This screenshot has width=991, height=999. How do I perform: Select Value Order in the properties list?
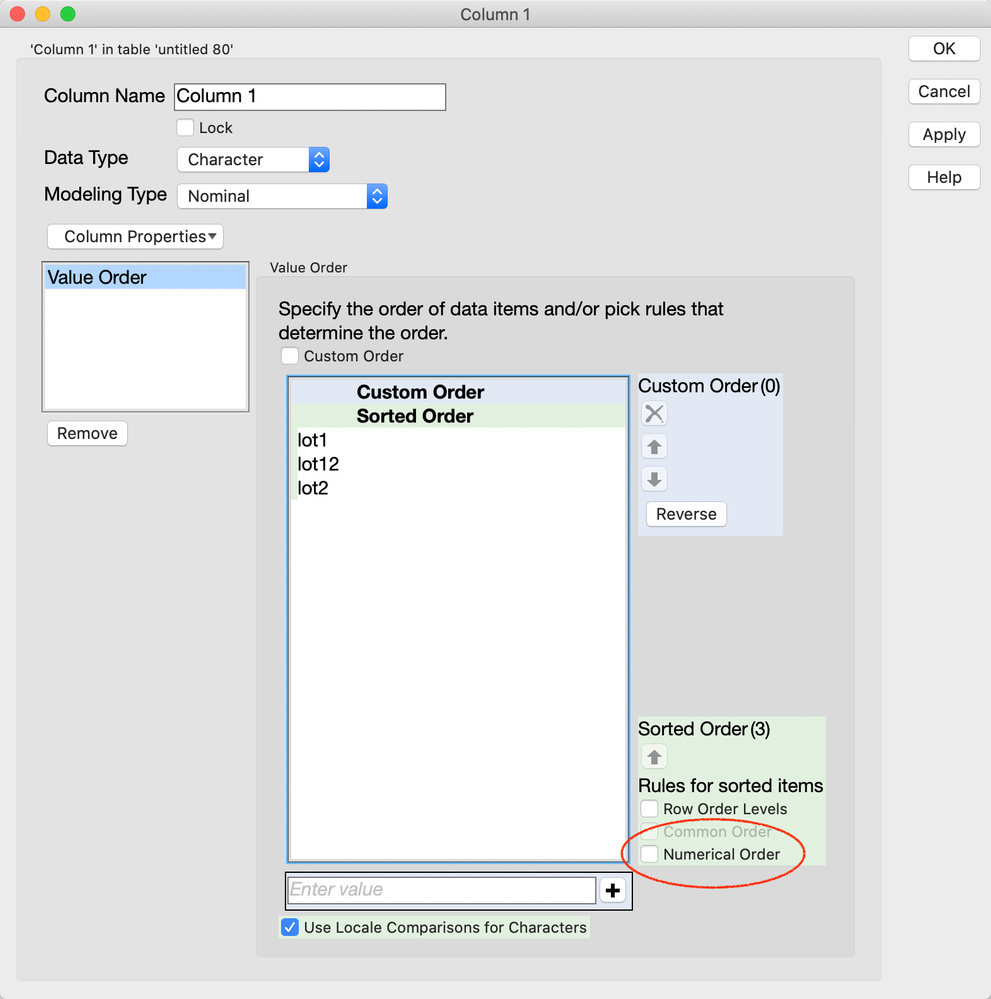(145, 277)
